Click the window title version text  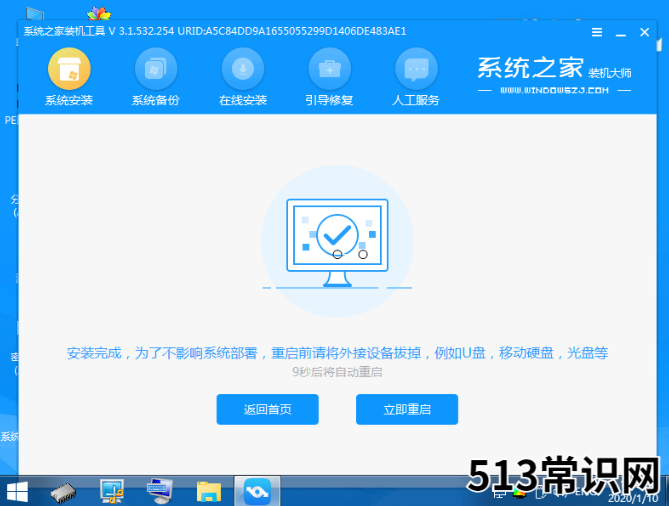click(x=215, y=31)
